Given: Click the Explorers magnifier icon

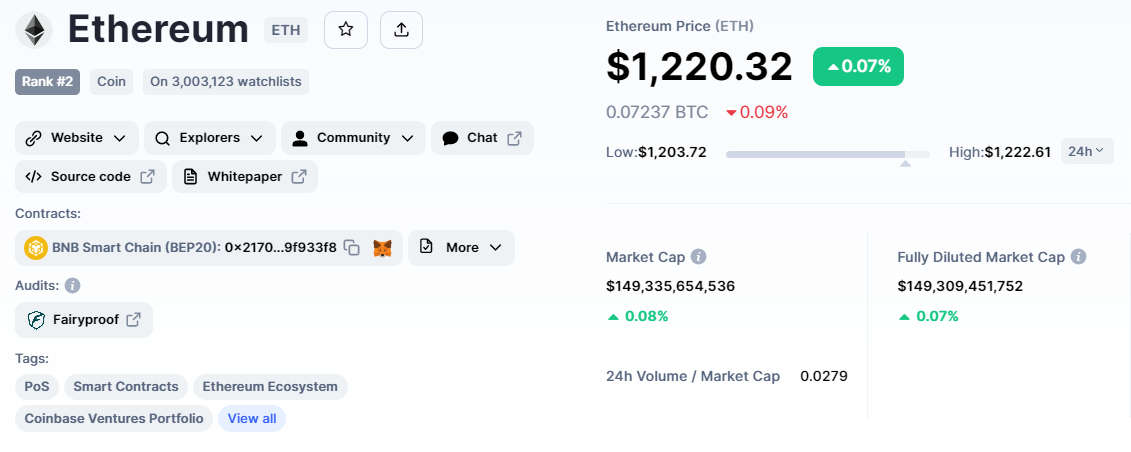Looking at the screenshot, I should (x=163, y=138).
